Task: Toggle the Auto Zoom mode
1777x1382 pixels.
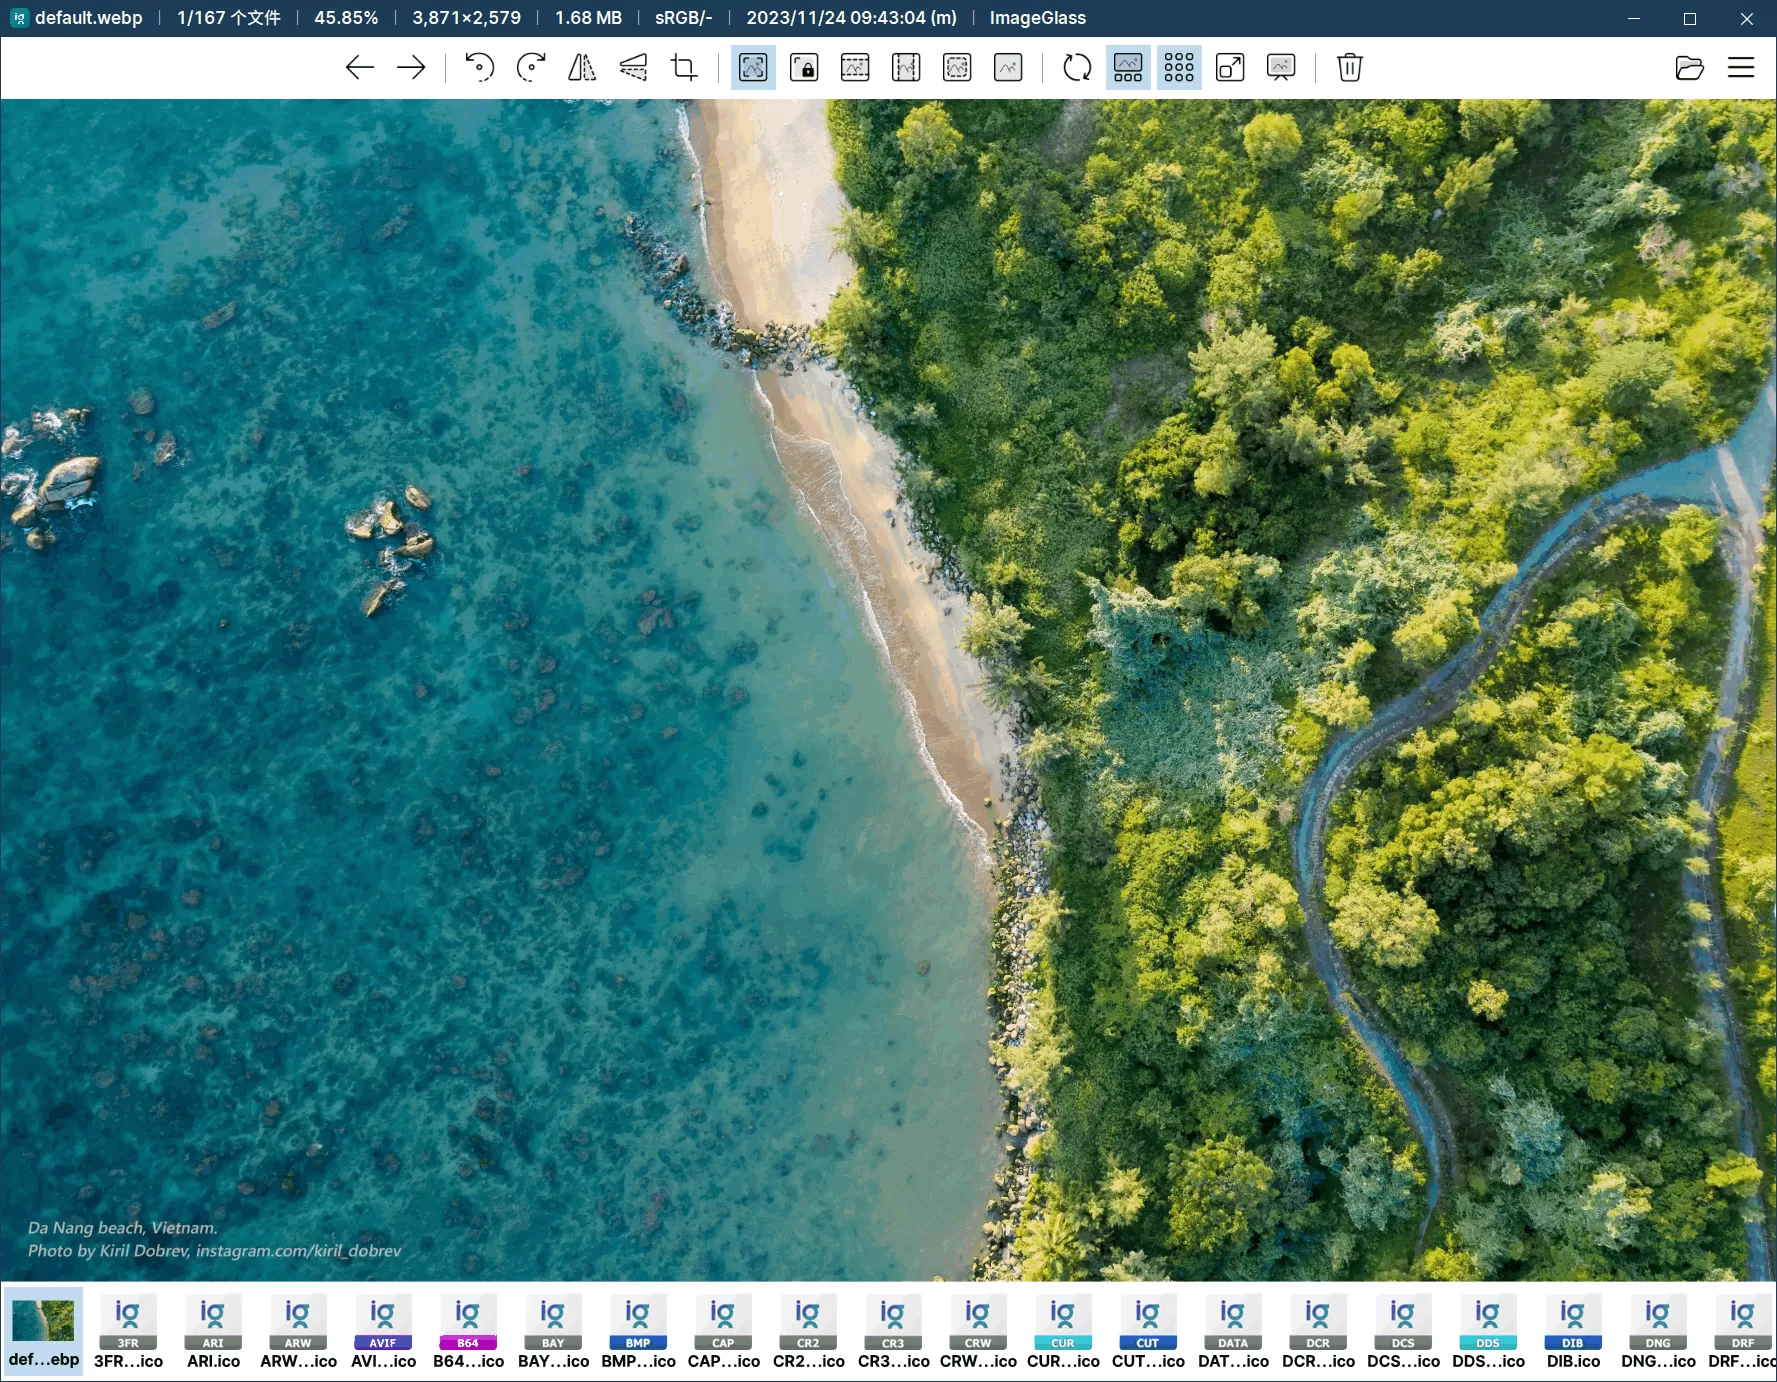Action: 753,68
